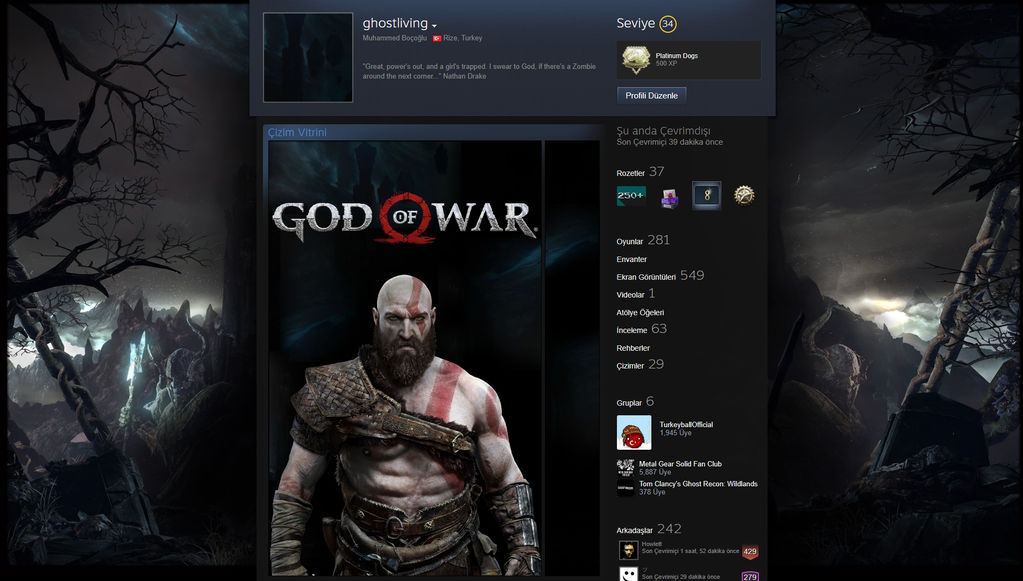1023x581 pixels.
Task: Open Metal Gear Solid Fan Club group
Action: [x=680, y=464]
